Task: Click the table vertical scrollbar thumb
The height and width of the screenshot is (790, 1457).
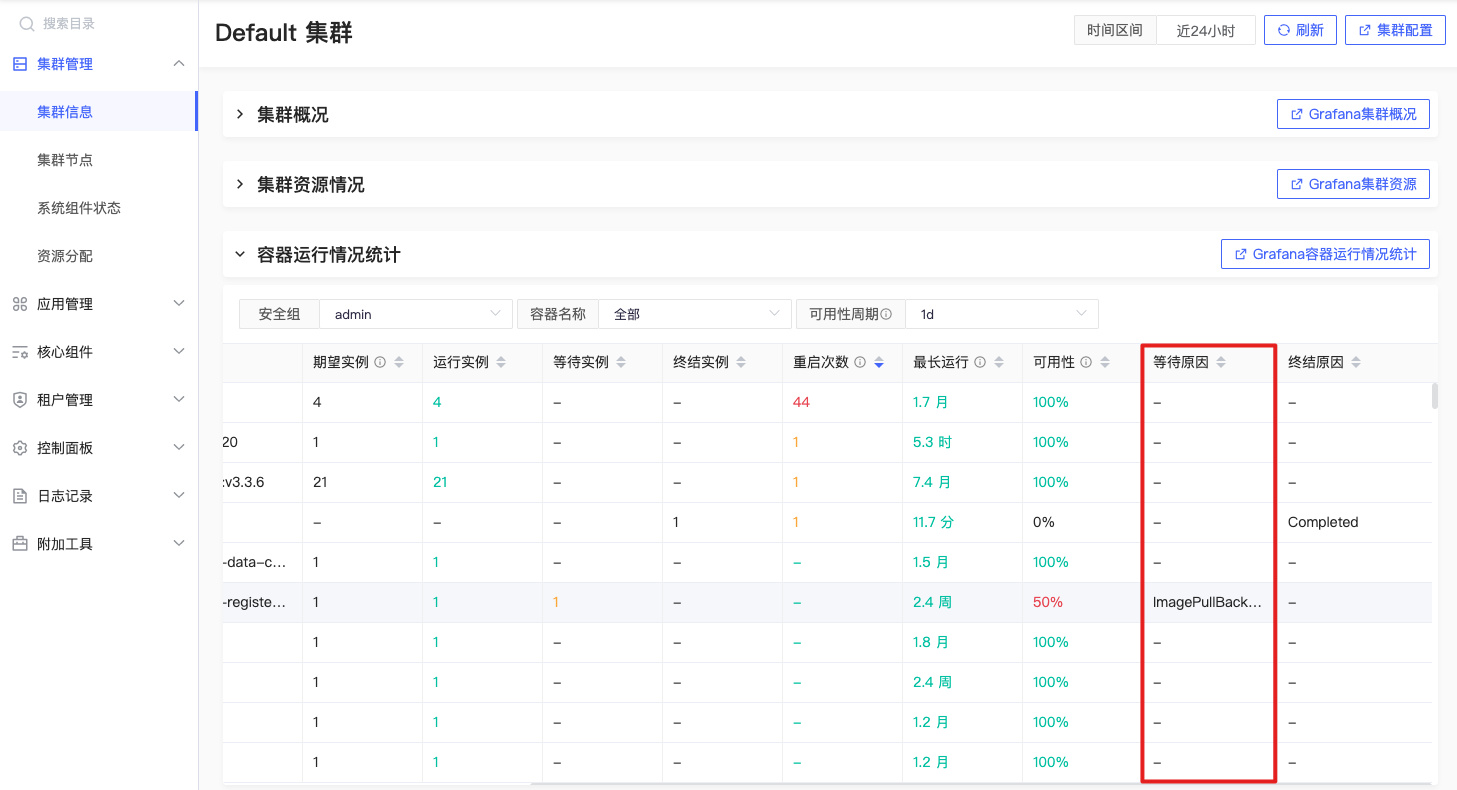Action: pos(1435,396)
